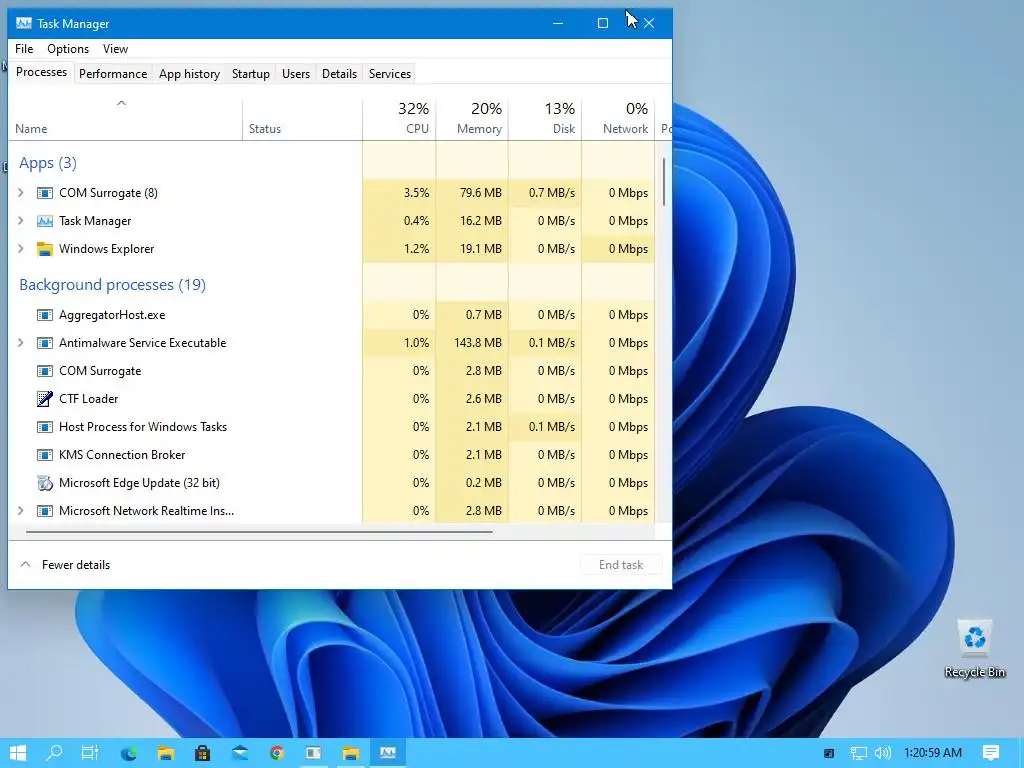The height and width of the screenshot is (768, 1024).
Task: Click the Task Manager process row icon
Action: [44, 221]
